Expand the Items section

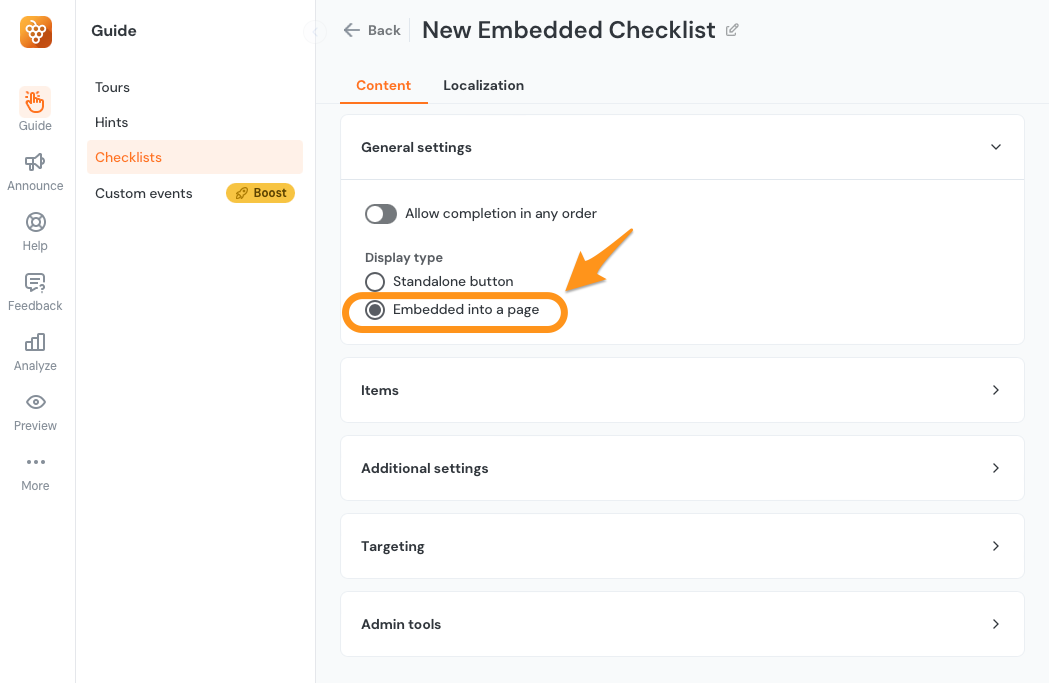[x=996, y=390]
